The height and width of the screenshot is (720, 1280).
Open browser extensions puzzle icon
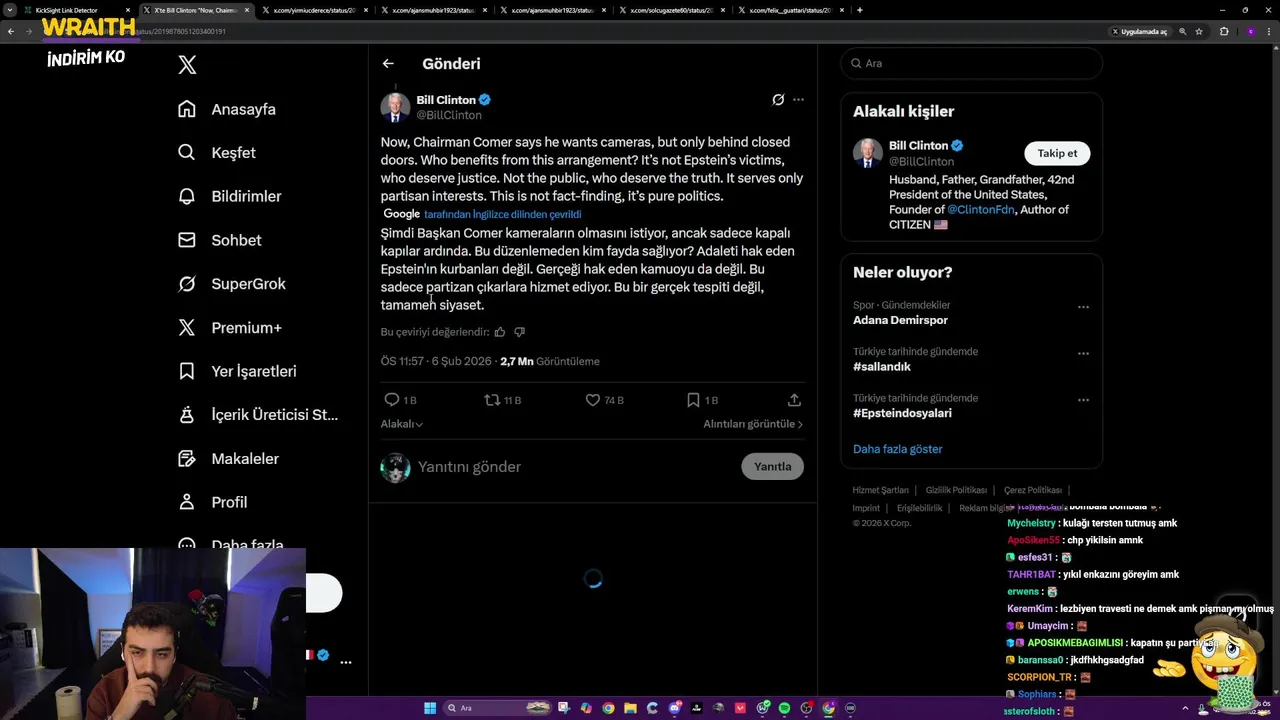pos(1224,32)
